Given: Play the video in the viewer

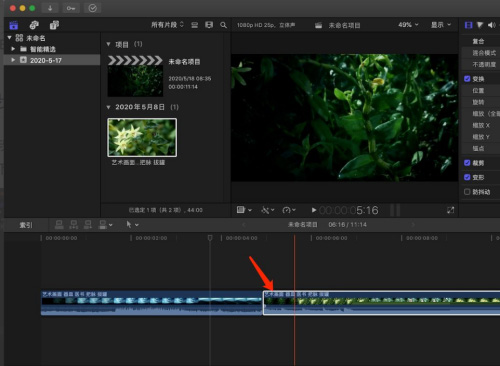Looking at the screenshot, I should [313, 210].
